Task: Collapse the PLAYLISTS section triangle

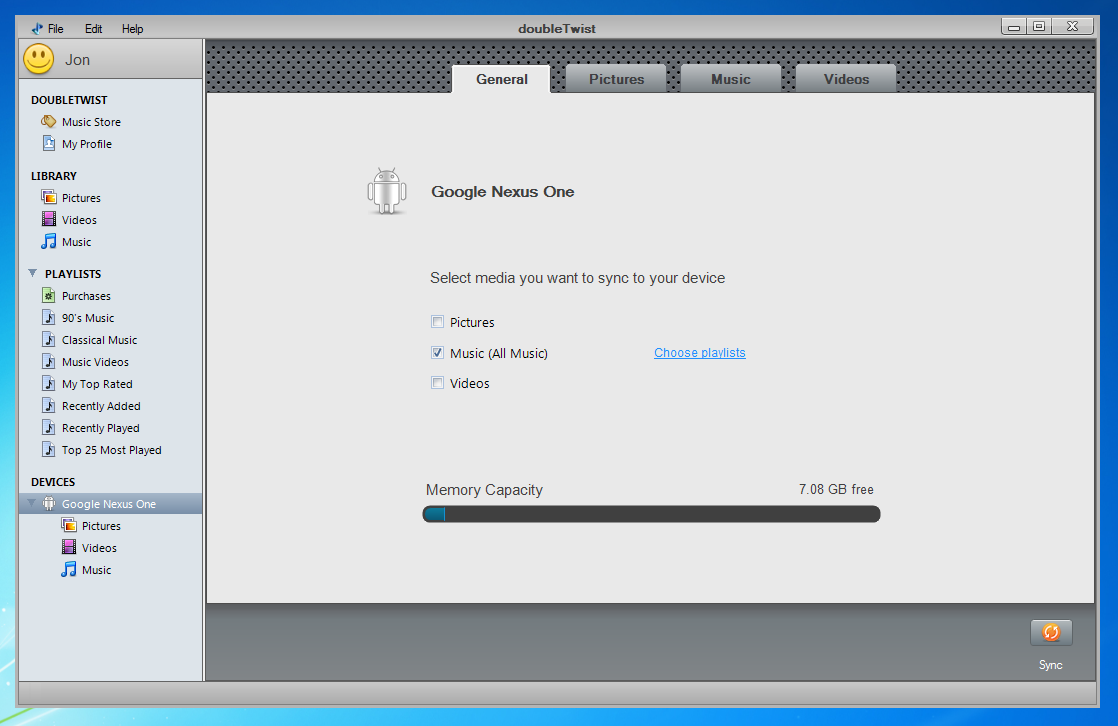Action: [x=33, y=273]
